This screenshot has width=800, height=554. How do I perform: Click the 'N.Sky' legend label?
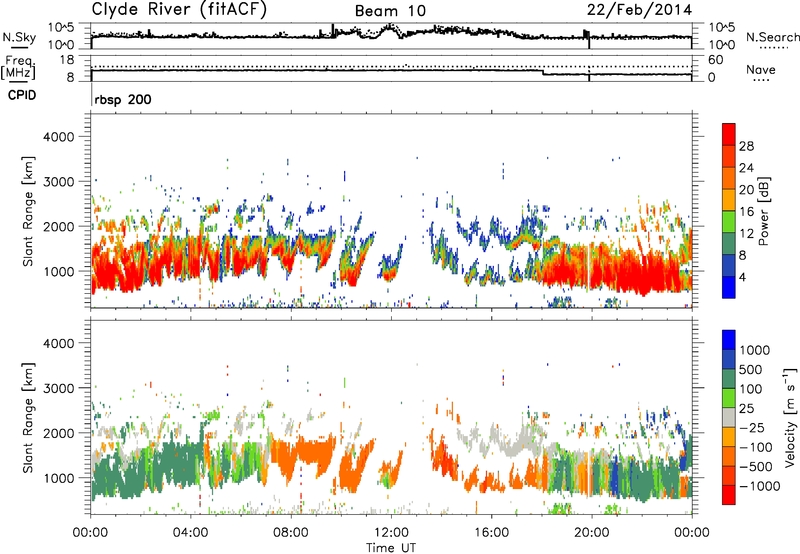[19, 37]
